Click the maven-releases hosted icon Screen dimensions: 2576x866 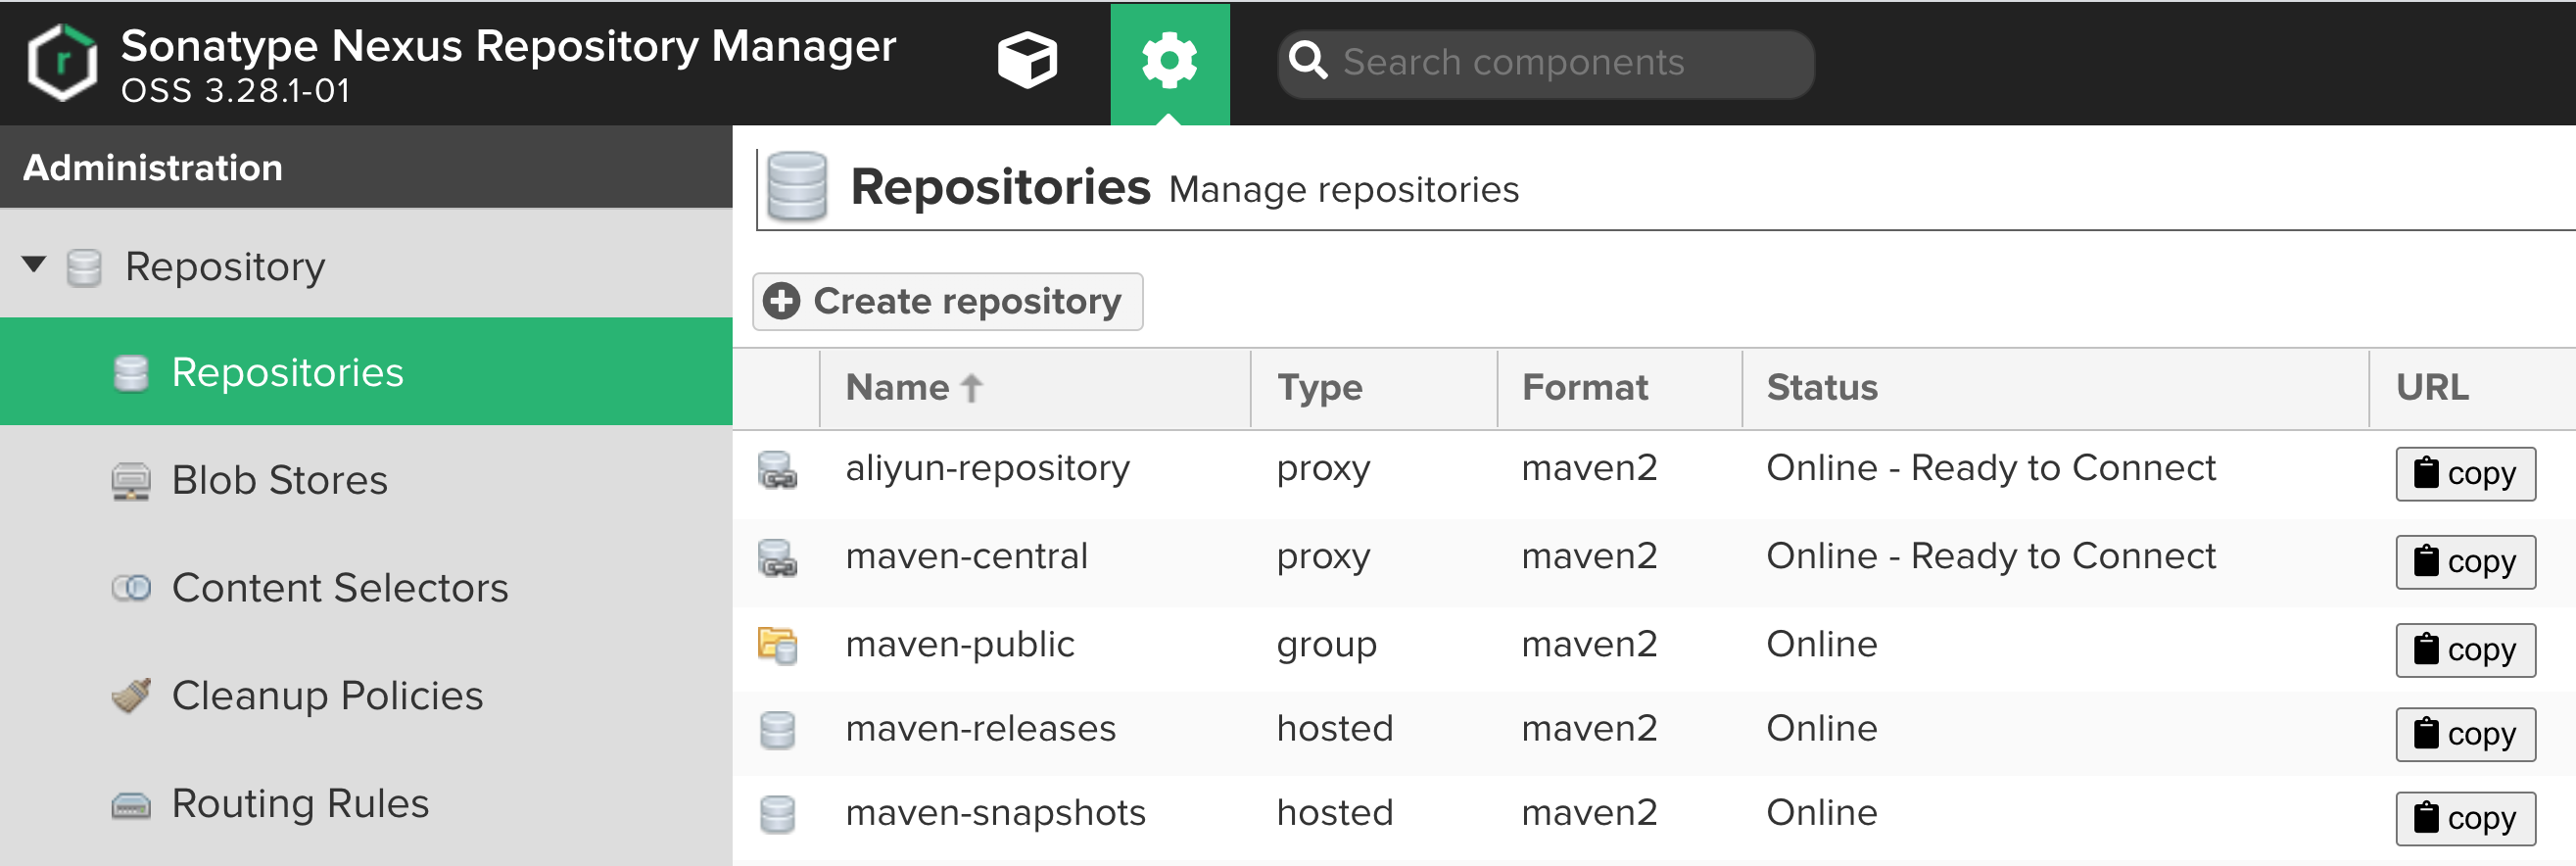[777, 730]
